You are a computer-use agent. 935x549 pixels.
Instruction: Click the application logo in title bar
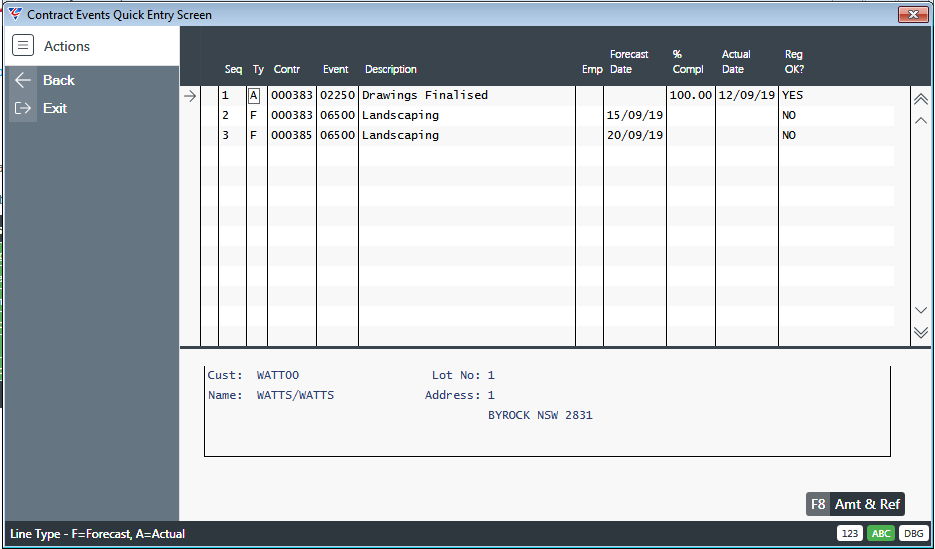coord(16,14)
